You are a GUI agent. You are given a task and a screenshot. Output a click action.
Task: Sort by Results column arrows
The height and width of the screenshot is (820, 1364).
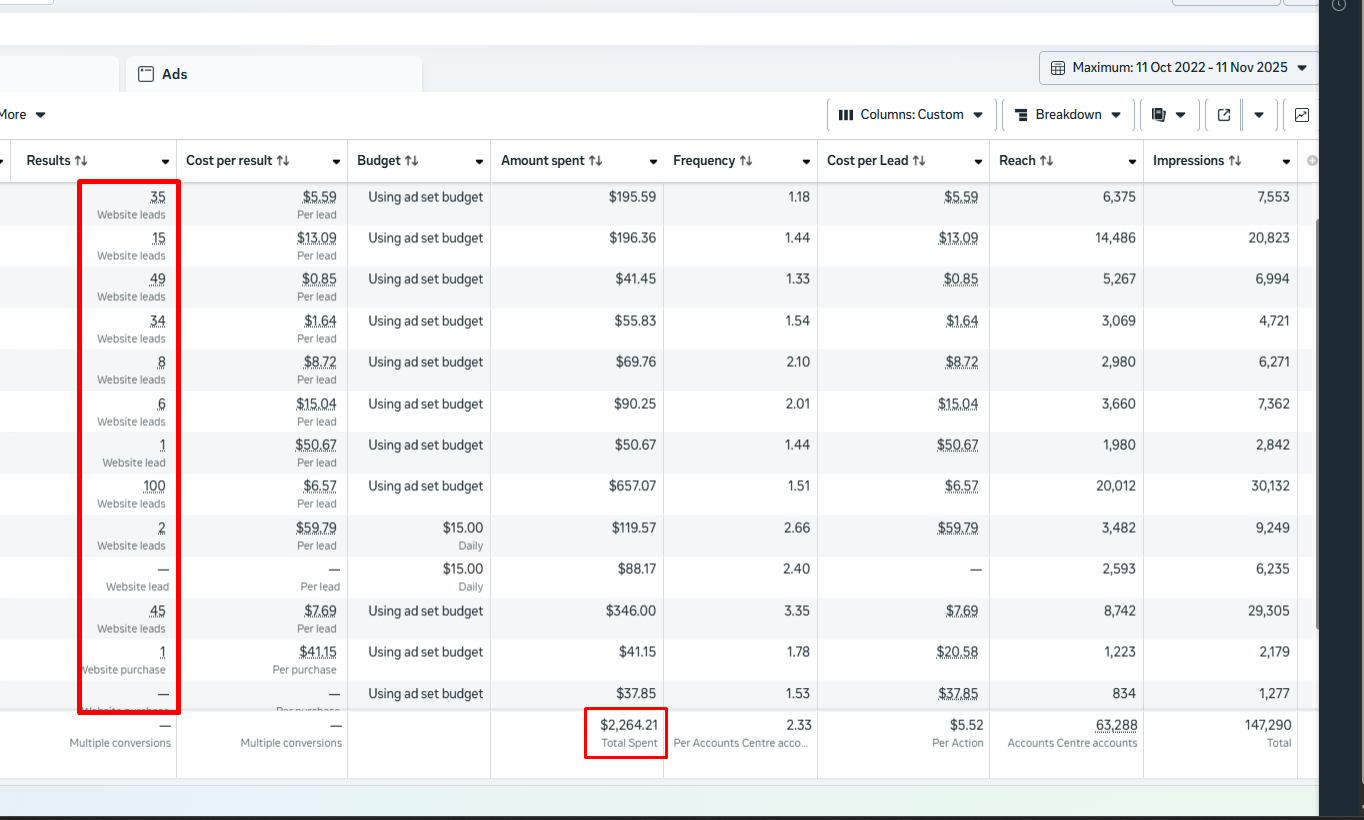(x=81, y=161)
